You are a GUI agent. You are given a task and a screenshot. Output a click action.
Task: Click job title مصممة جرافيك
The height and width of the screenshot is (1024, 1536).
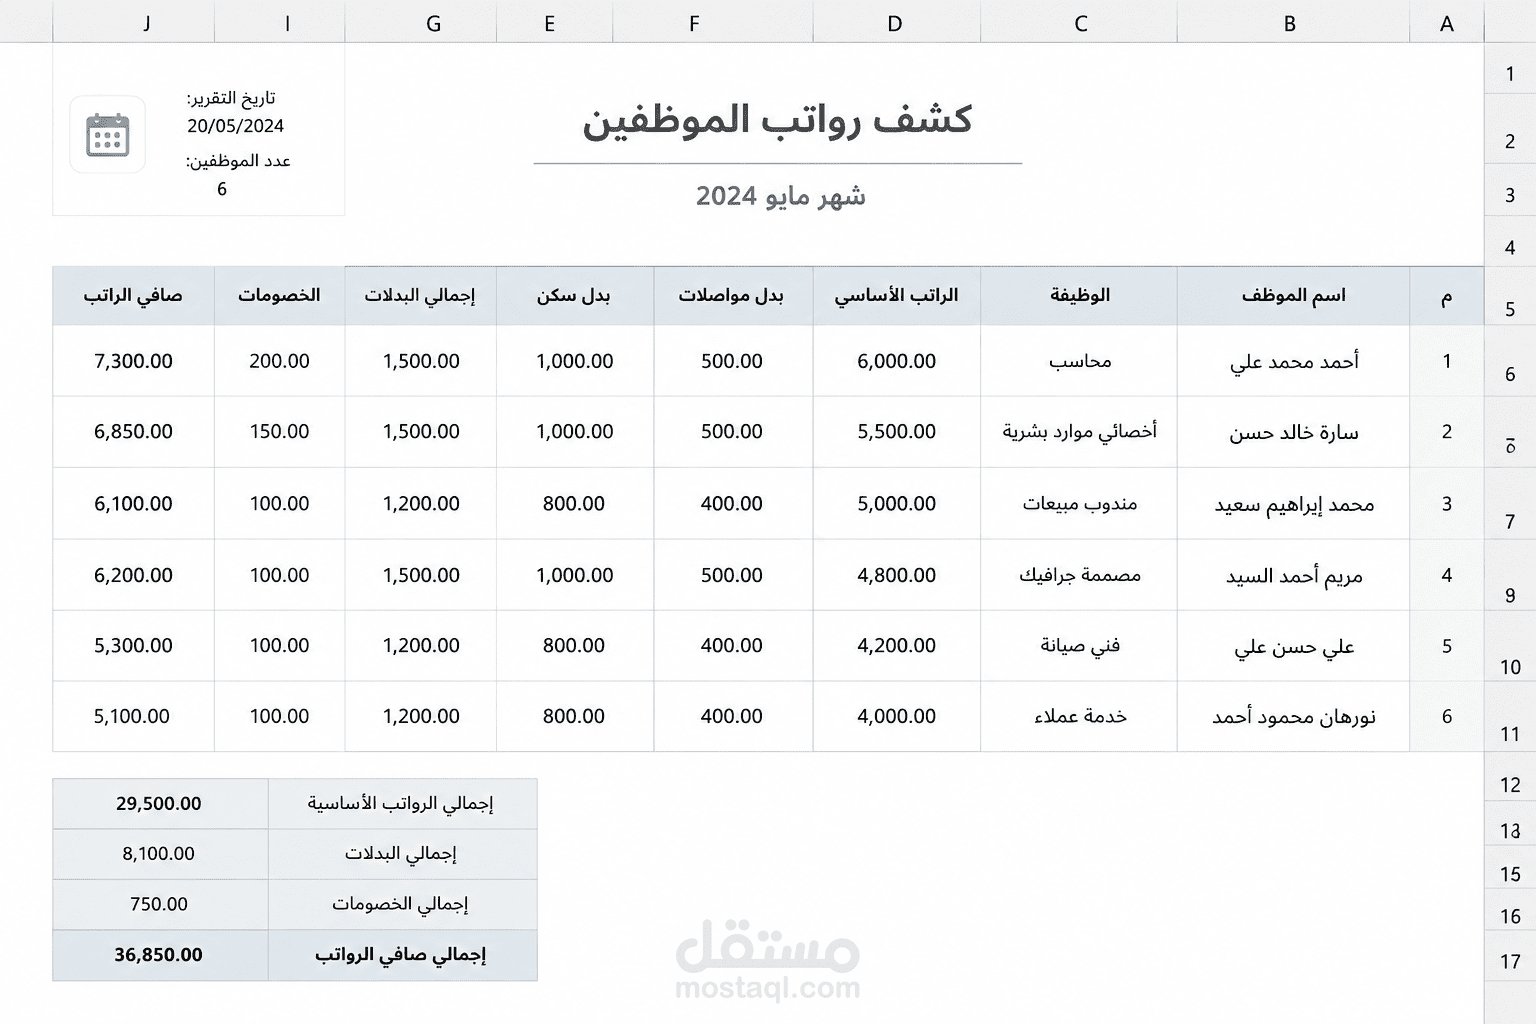tap(1080, 575)
